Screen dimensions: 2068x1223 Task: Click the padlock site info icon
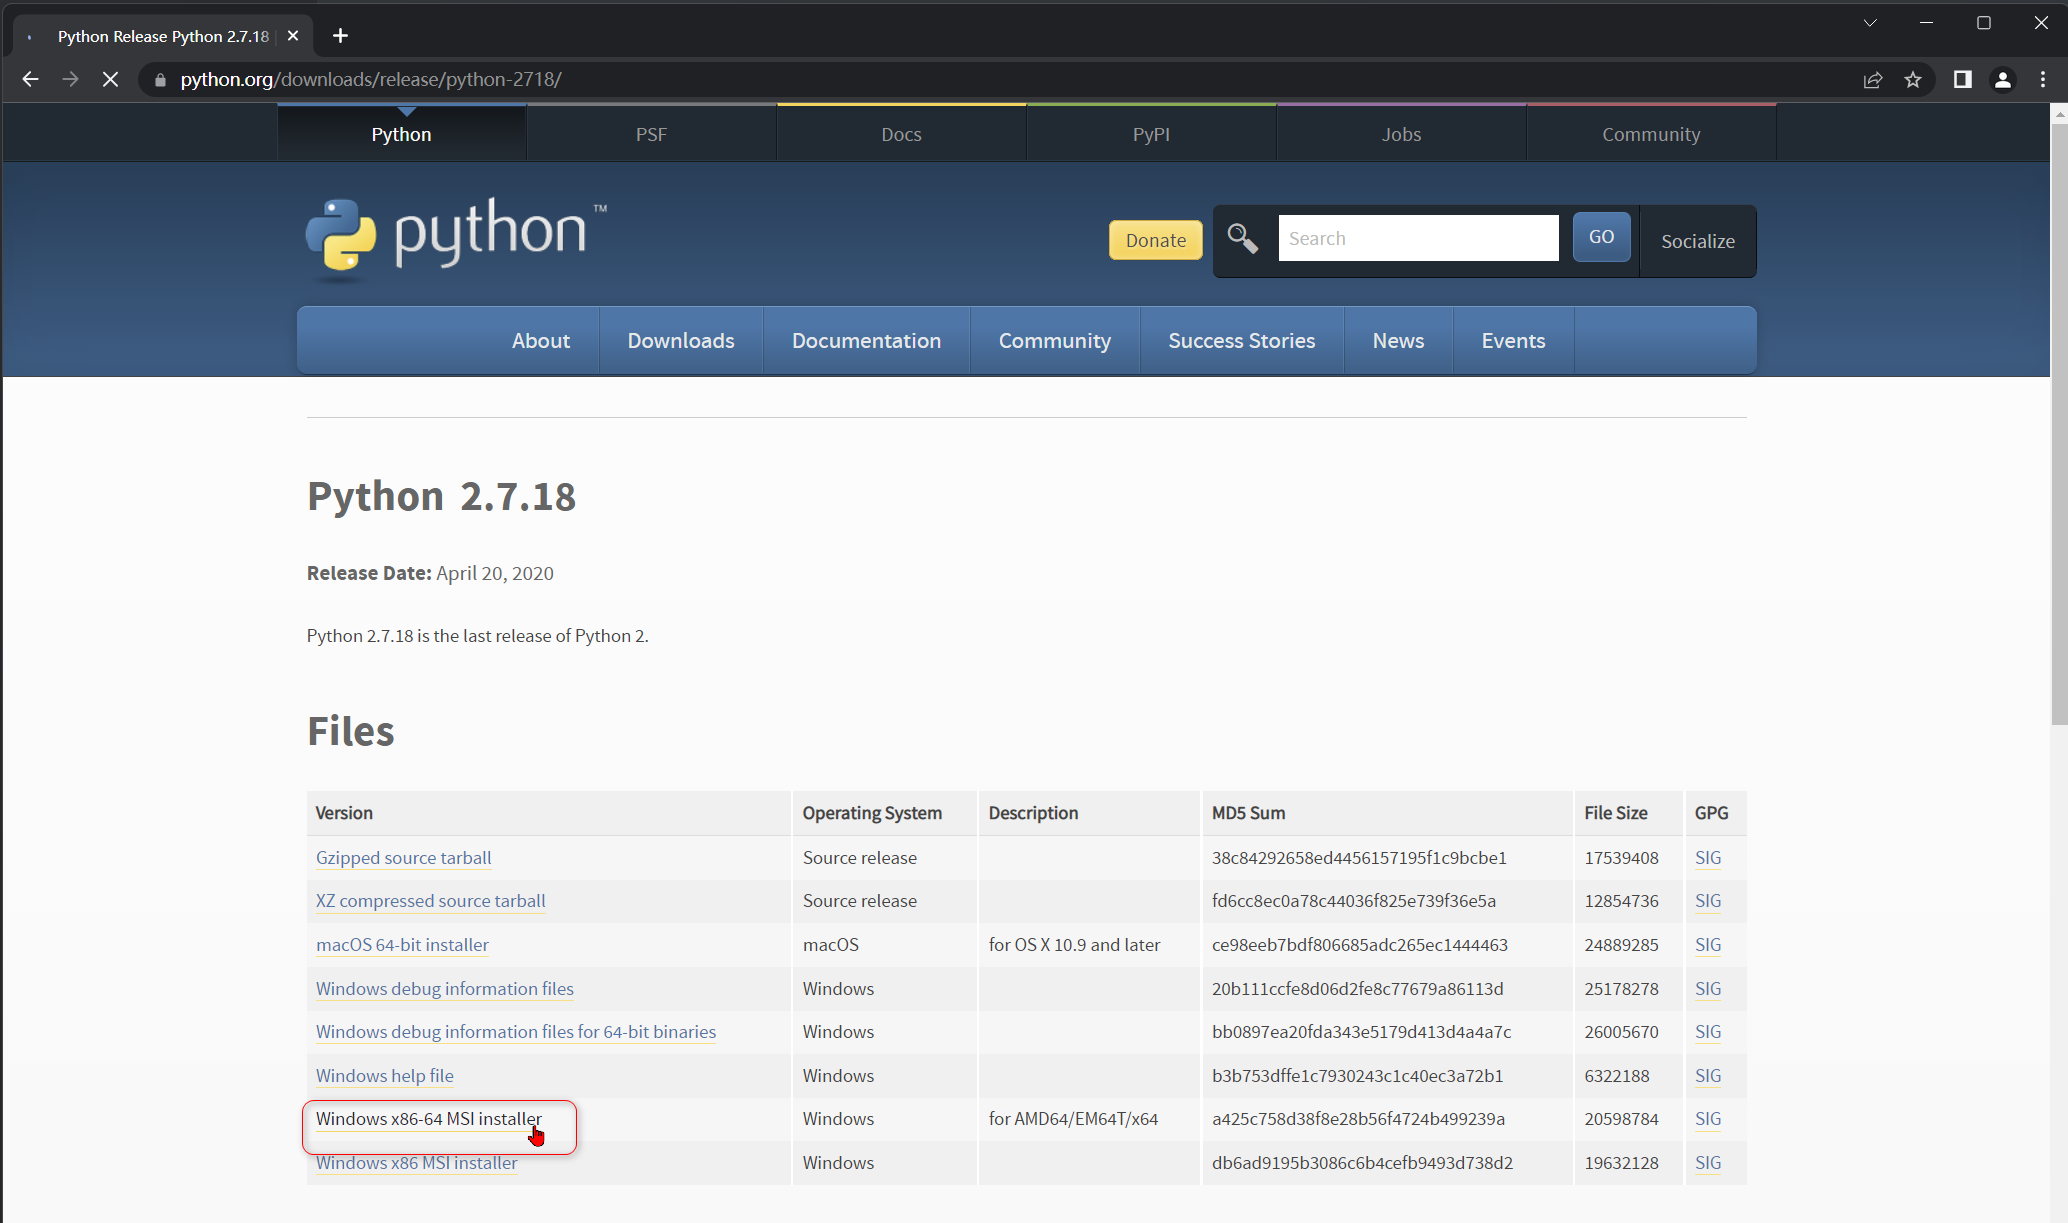click(160, 79)
